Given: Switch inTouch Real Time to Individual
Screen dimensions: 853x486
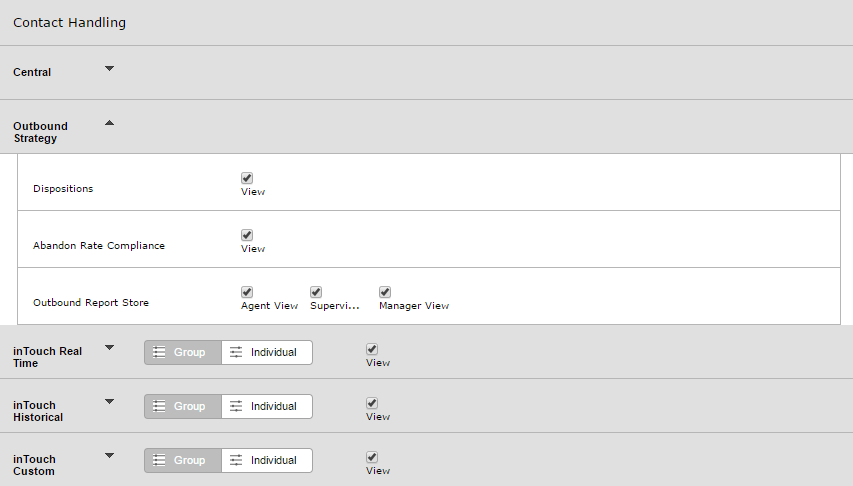Looking at the screenshot, I should click(267, 352).
